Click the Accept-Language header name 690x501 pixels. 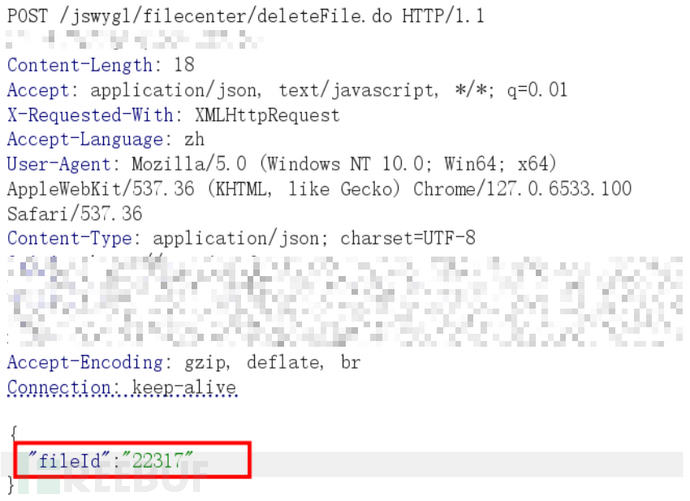click(85, 139)
